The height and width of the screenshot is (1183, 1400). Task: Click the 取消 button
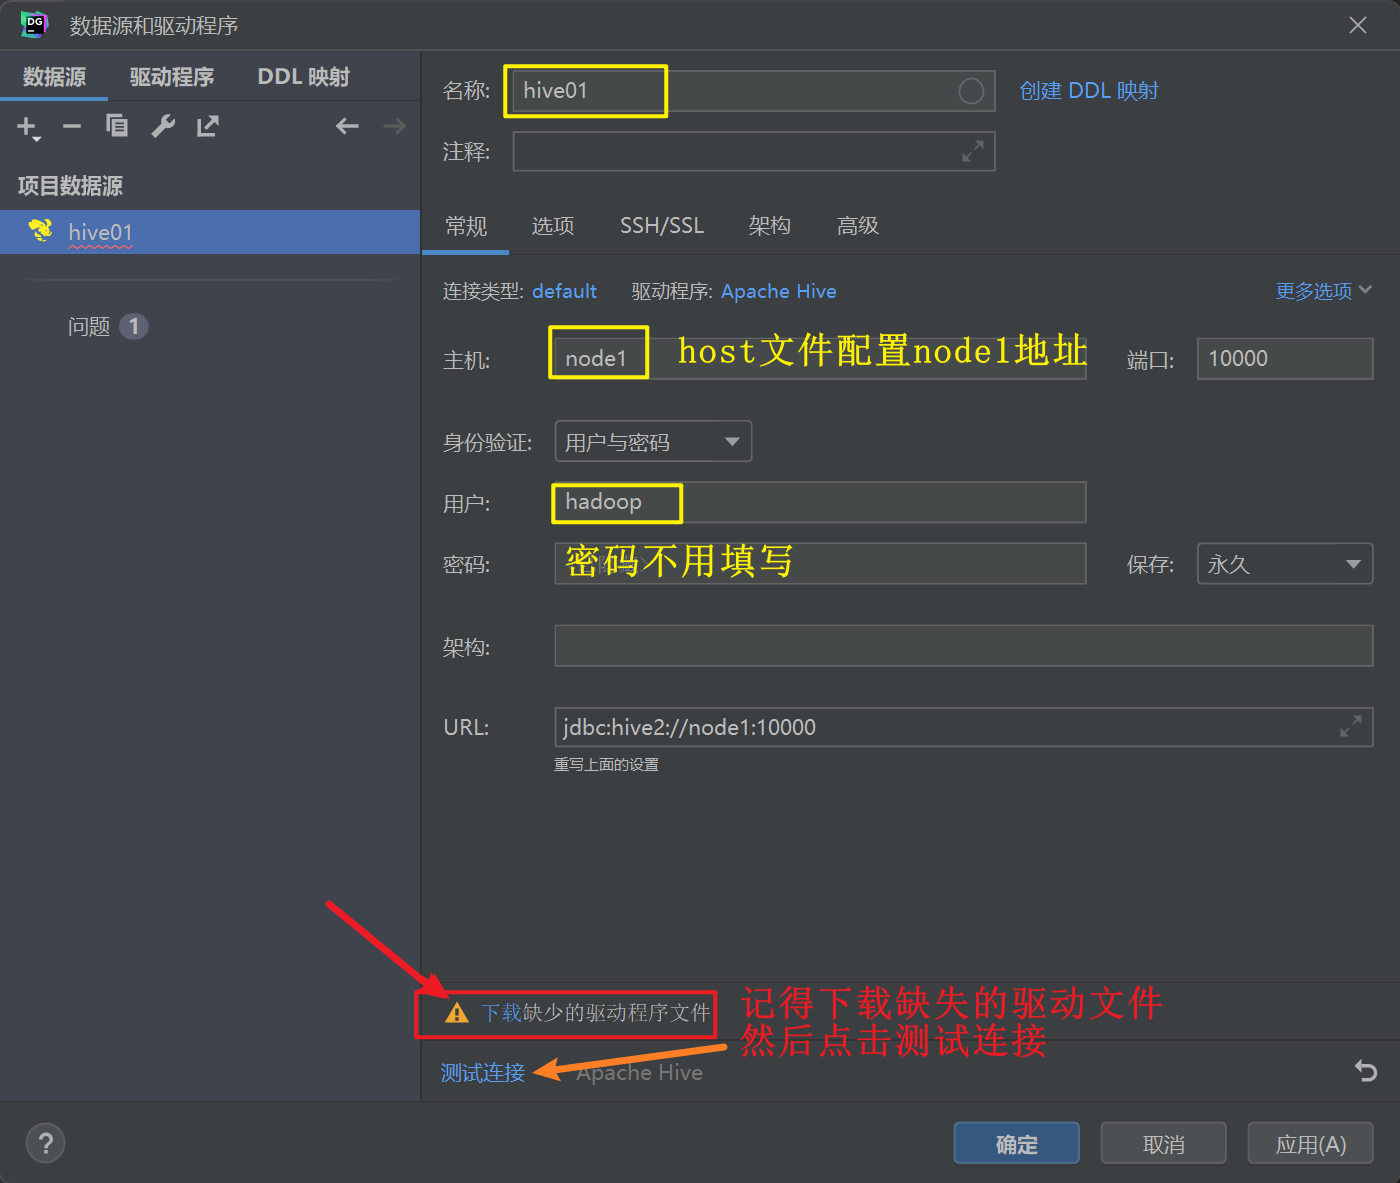click(1164, 1143)
